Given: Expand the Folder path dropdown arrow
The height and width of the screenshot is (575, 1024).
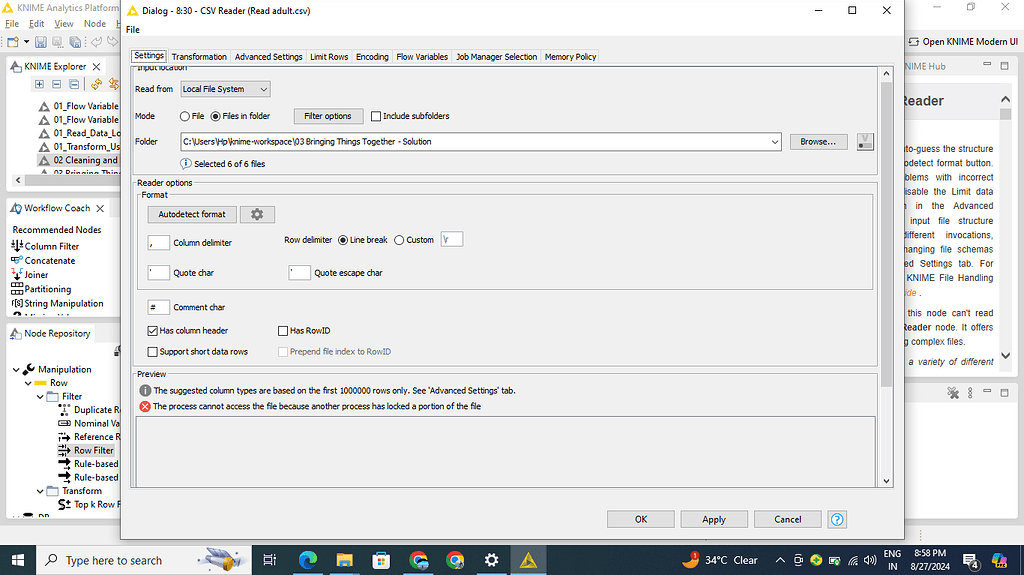Looking at the screenshot, I should click(775, 142).
